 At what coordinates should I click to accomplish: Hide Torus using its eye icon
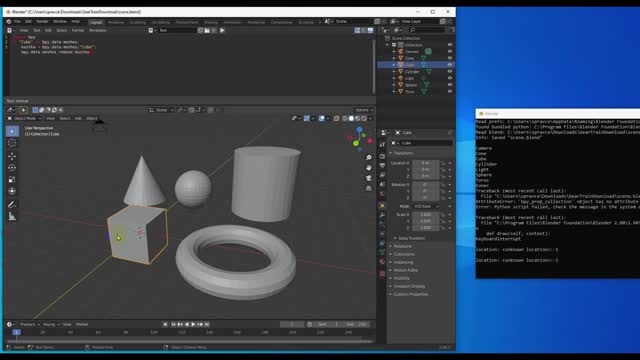pos(450,91)
